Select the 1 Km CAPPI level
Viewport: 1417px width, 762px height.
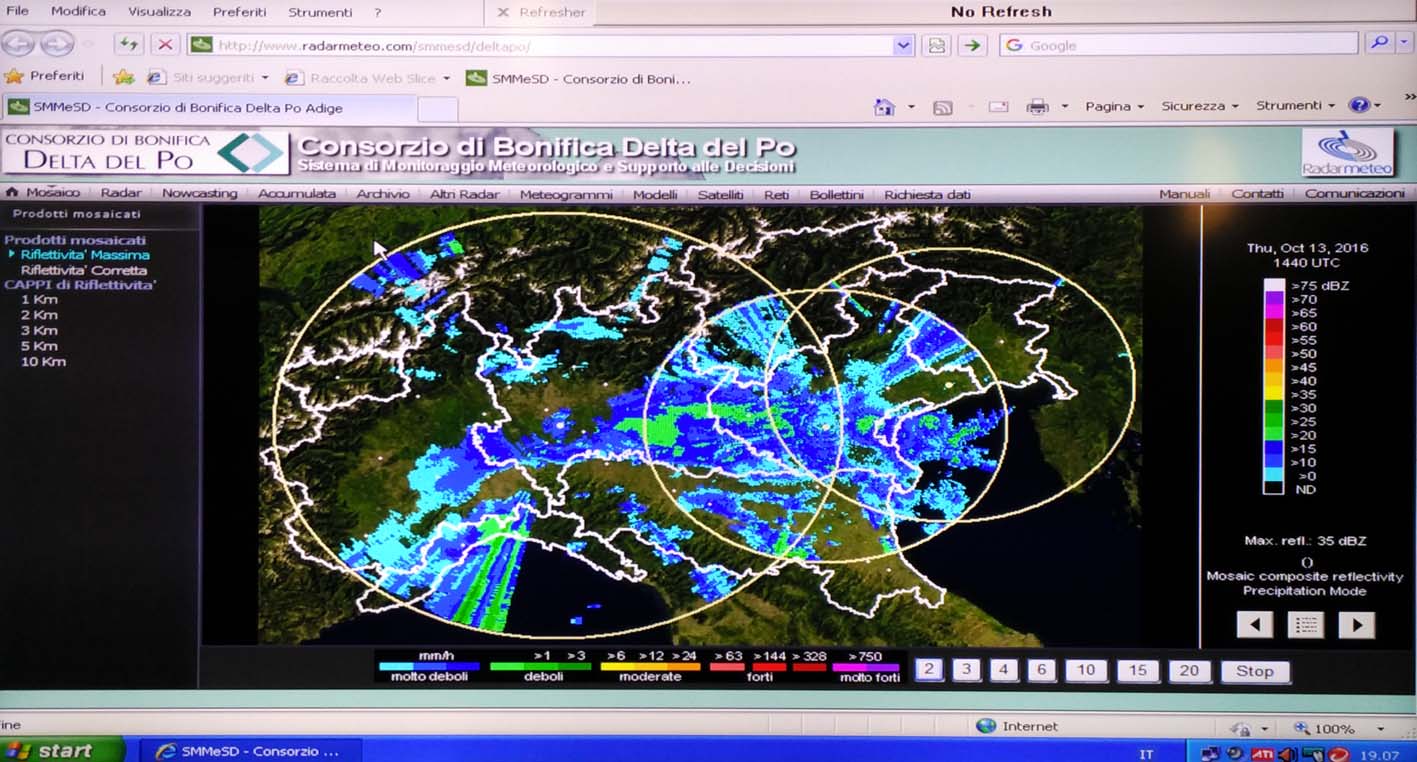tap(39, 300)
